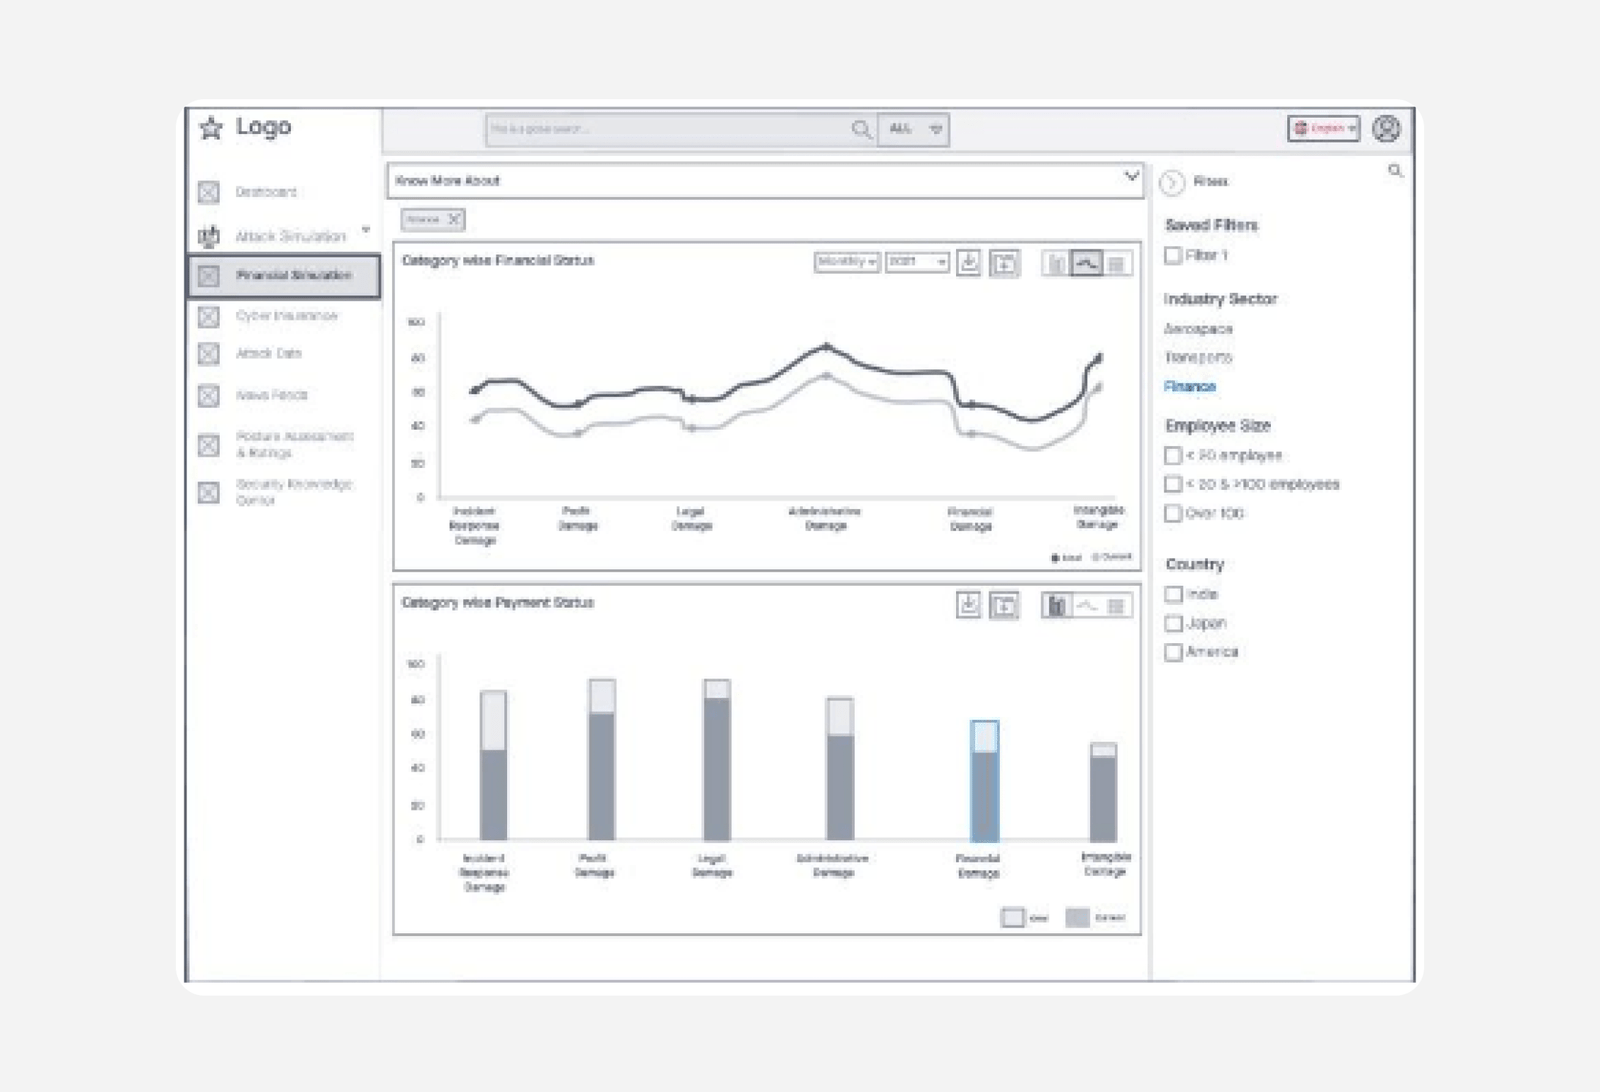This screenshot has height=1092, width=1600.
Task: Open the Security Knowledge Center menu item
Action: [294, 492]
